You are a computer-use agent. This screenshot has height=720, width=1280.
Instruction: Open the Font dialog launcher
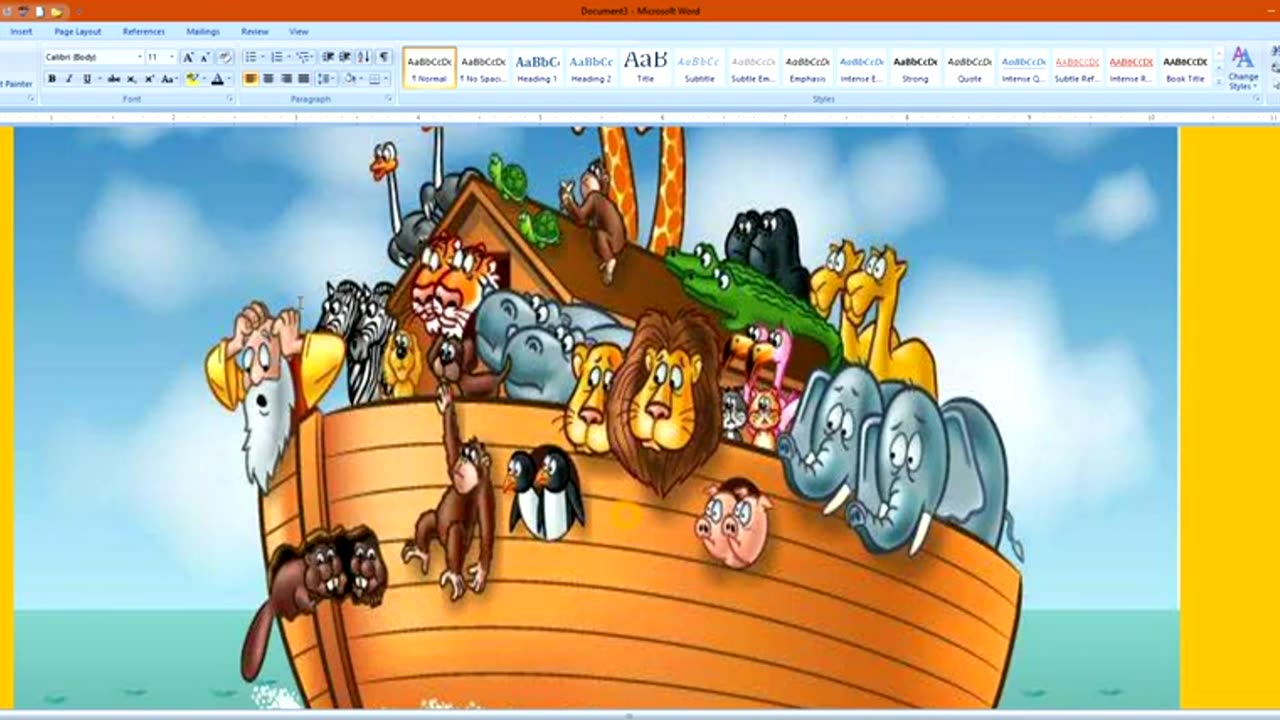[230, 98]
